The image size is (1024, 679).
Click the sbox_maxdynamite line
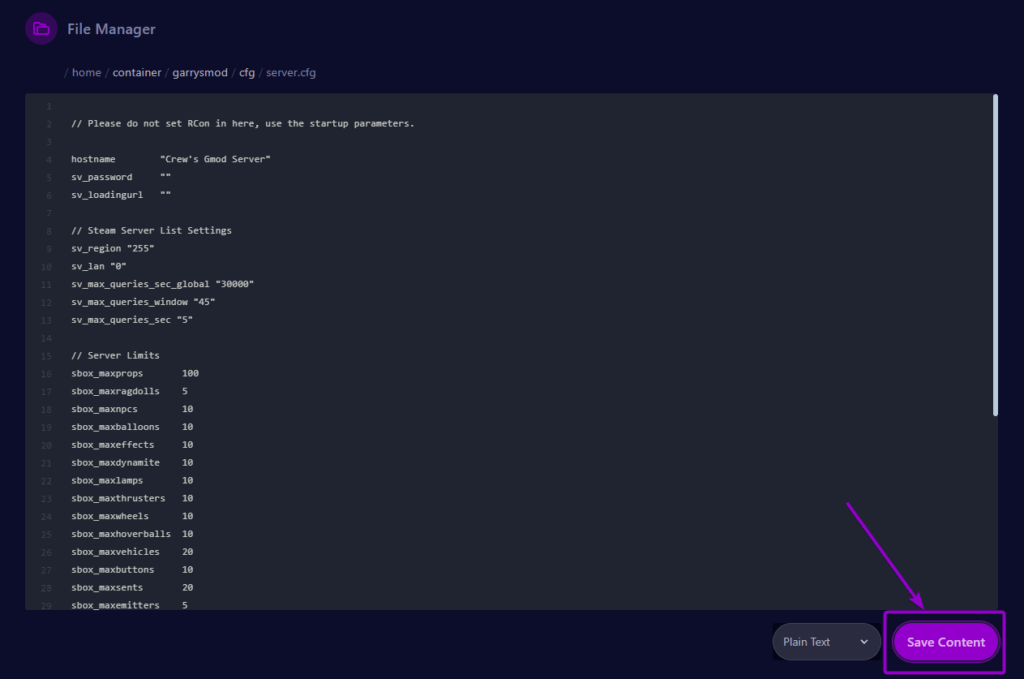click(132, 462)
